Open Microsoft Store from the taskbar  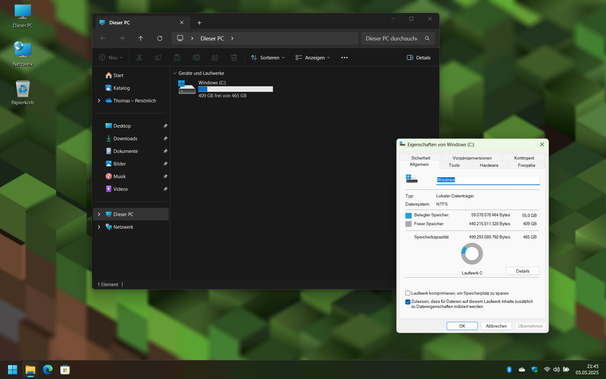[x=65, y=370]
